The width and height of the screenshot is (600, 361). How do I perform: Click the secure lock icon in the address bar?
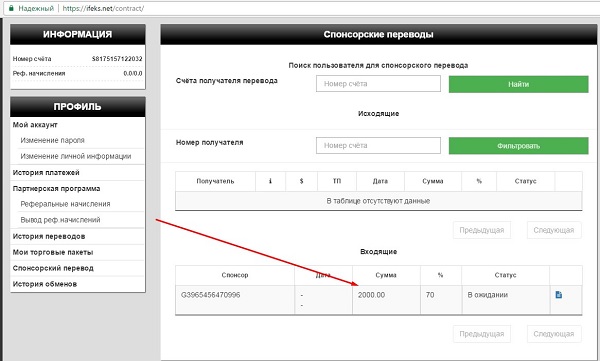(11, 8)
